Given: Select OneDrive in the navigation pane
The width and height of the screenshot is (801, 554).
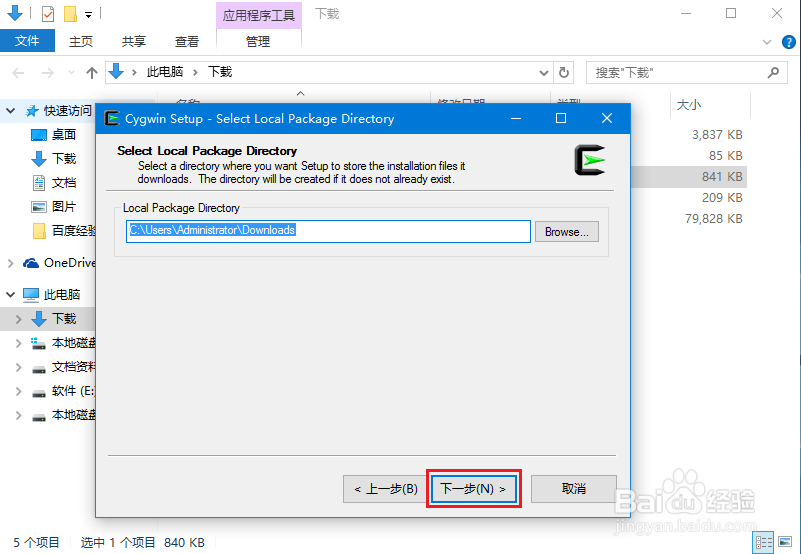Looking at the screenshot, I should click(x=69, y=263).
